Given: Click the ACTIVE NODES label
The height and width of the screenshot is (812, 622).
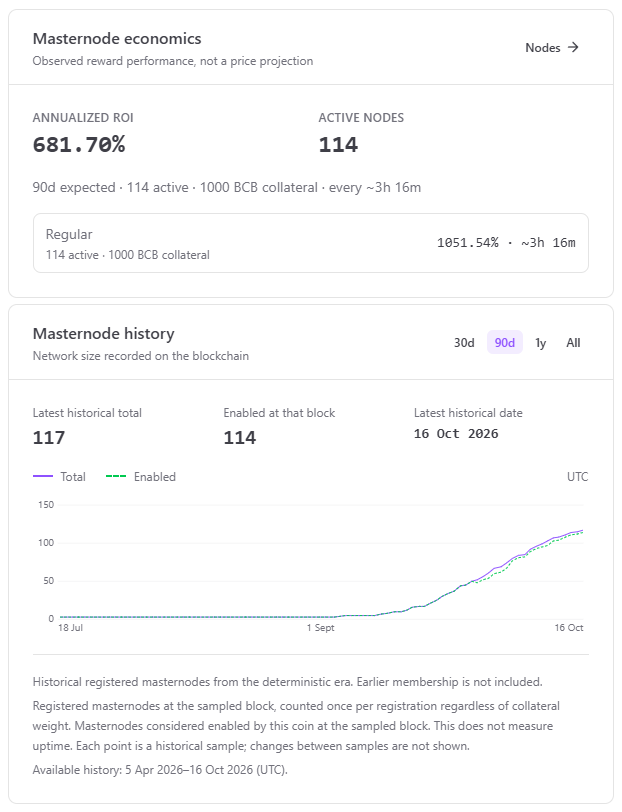Looking at the screenshot, I should 361,118.
